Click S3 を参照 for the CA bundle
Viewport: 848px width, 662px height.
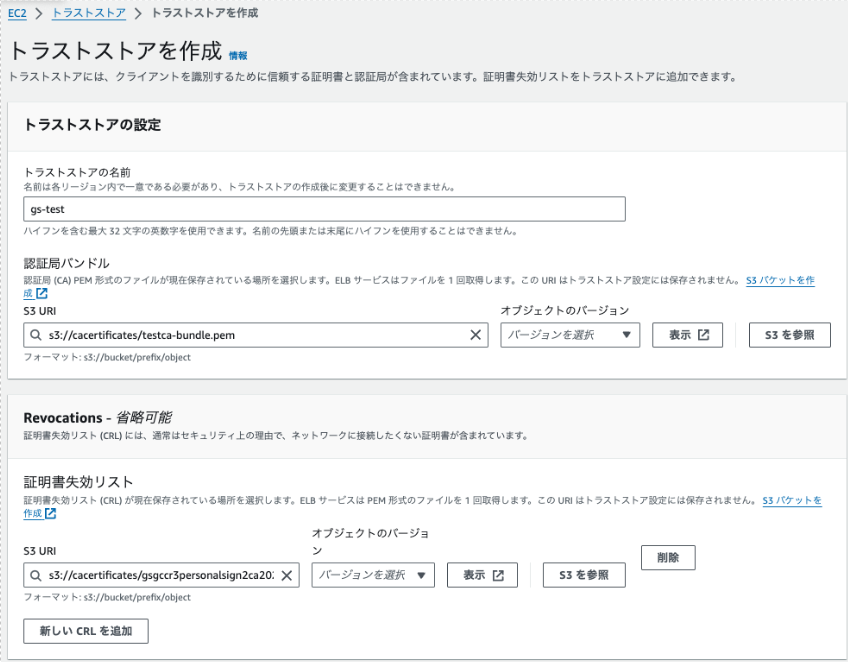(789, 335)
